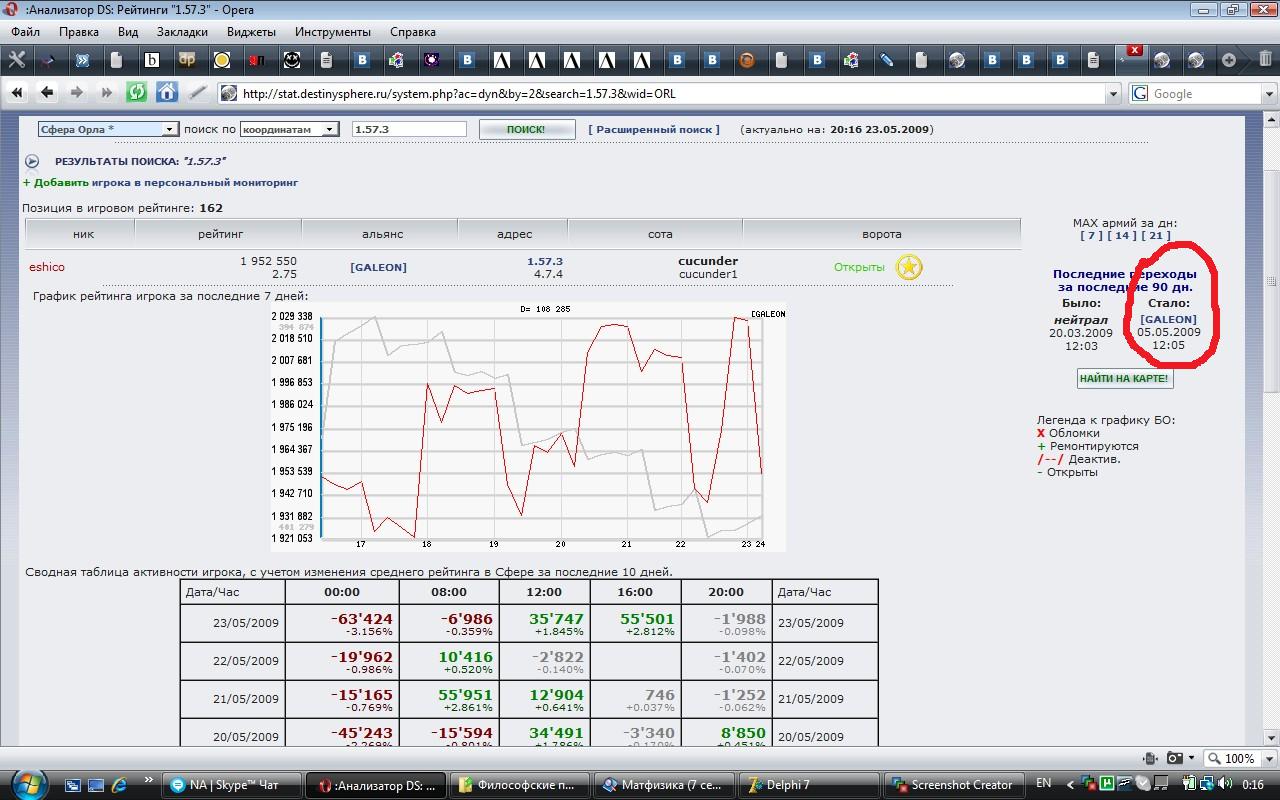Open the Закладки menu
This screenshot has width=1280, height=800.
(x=182, y=32)
